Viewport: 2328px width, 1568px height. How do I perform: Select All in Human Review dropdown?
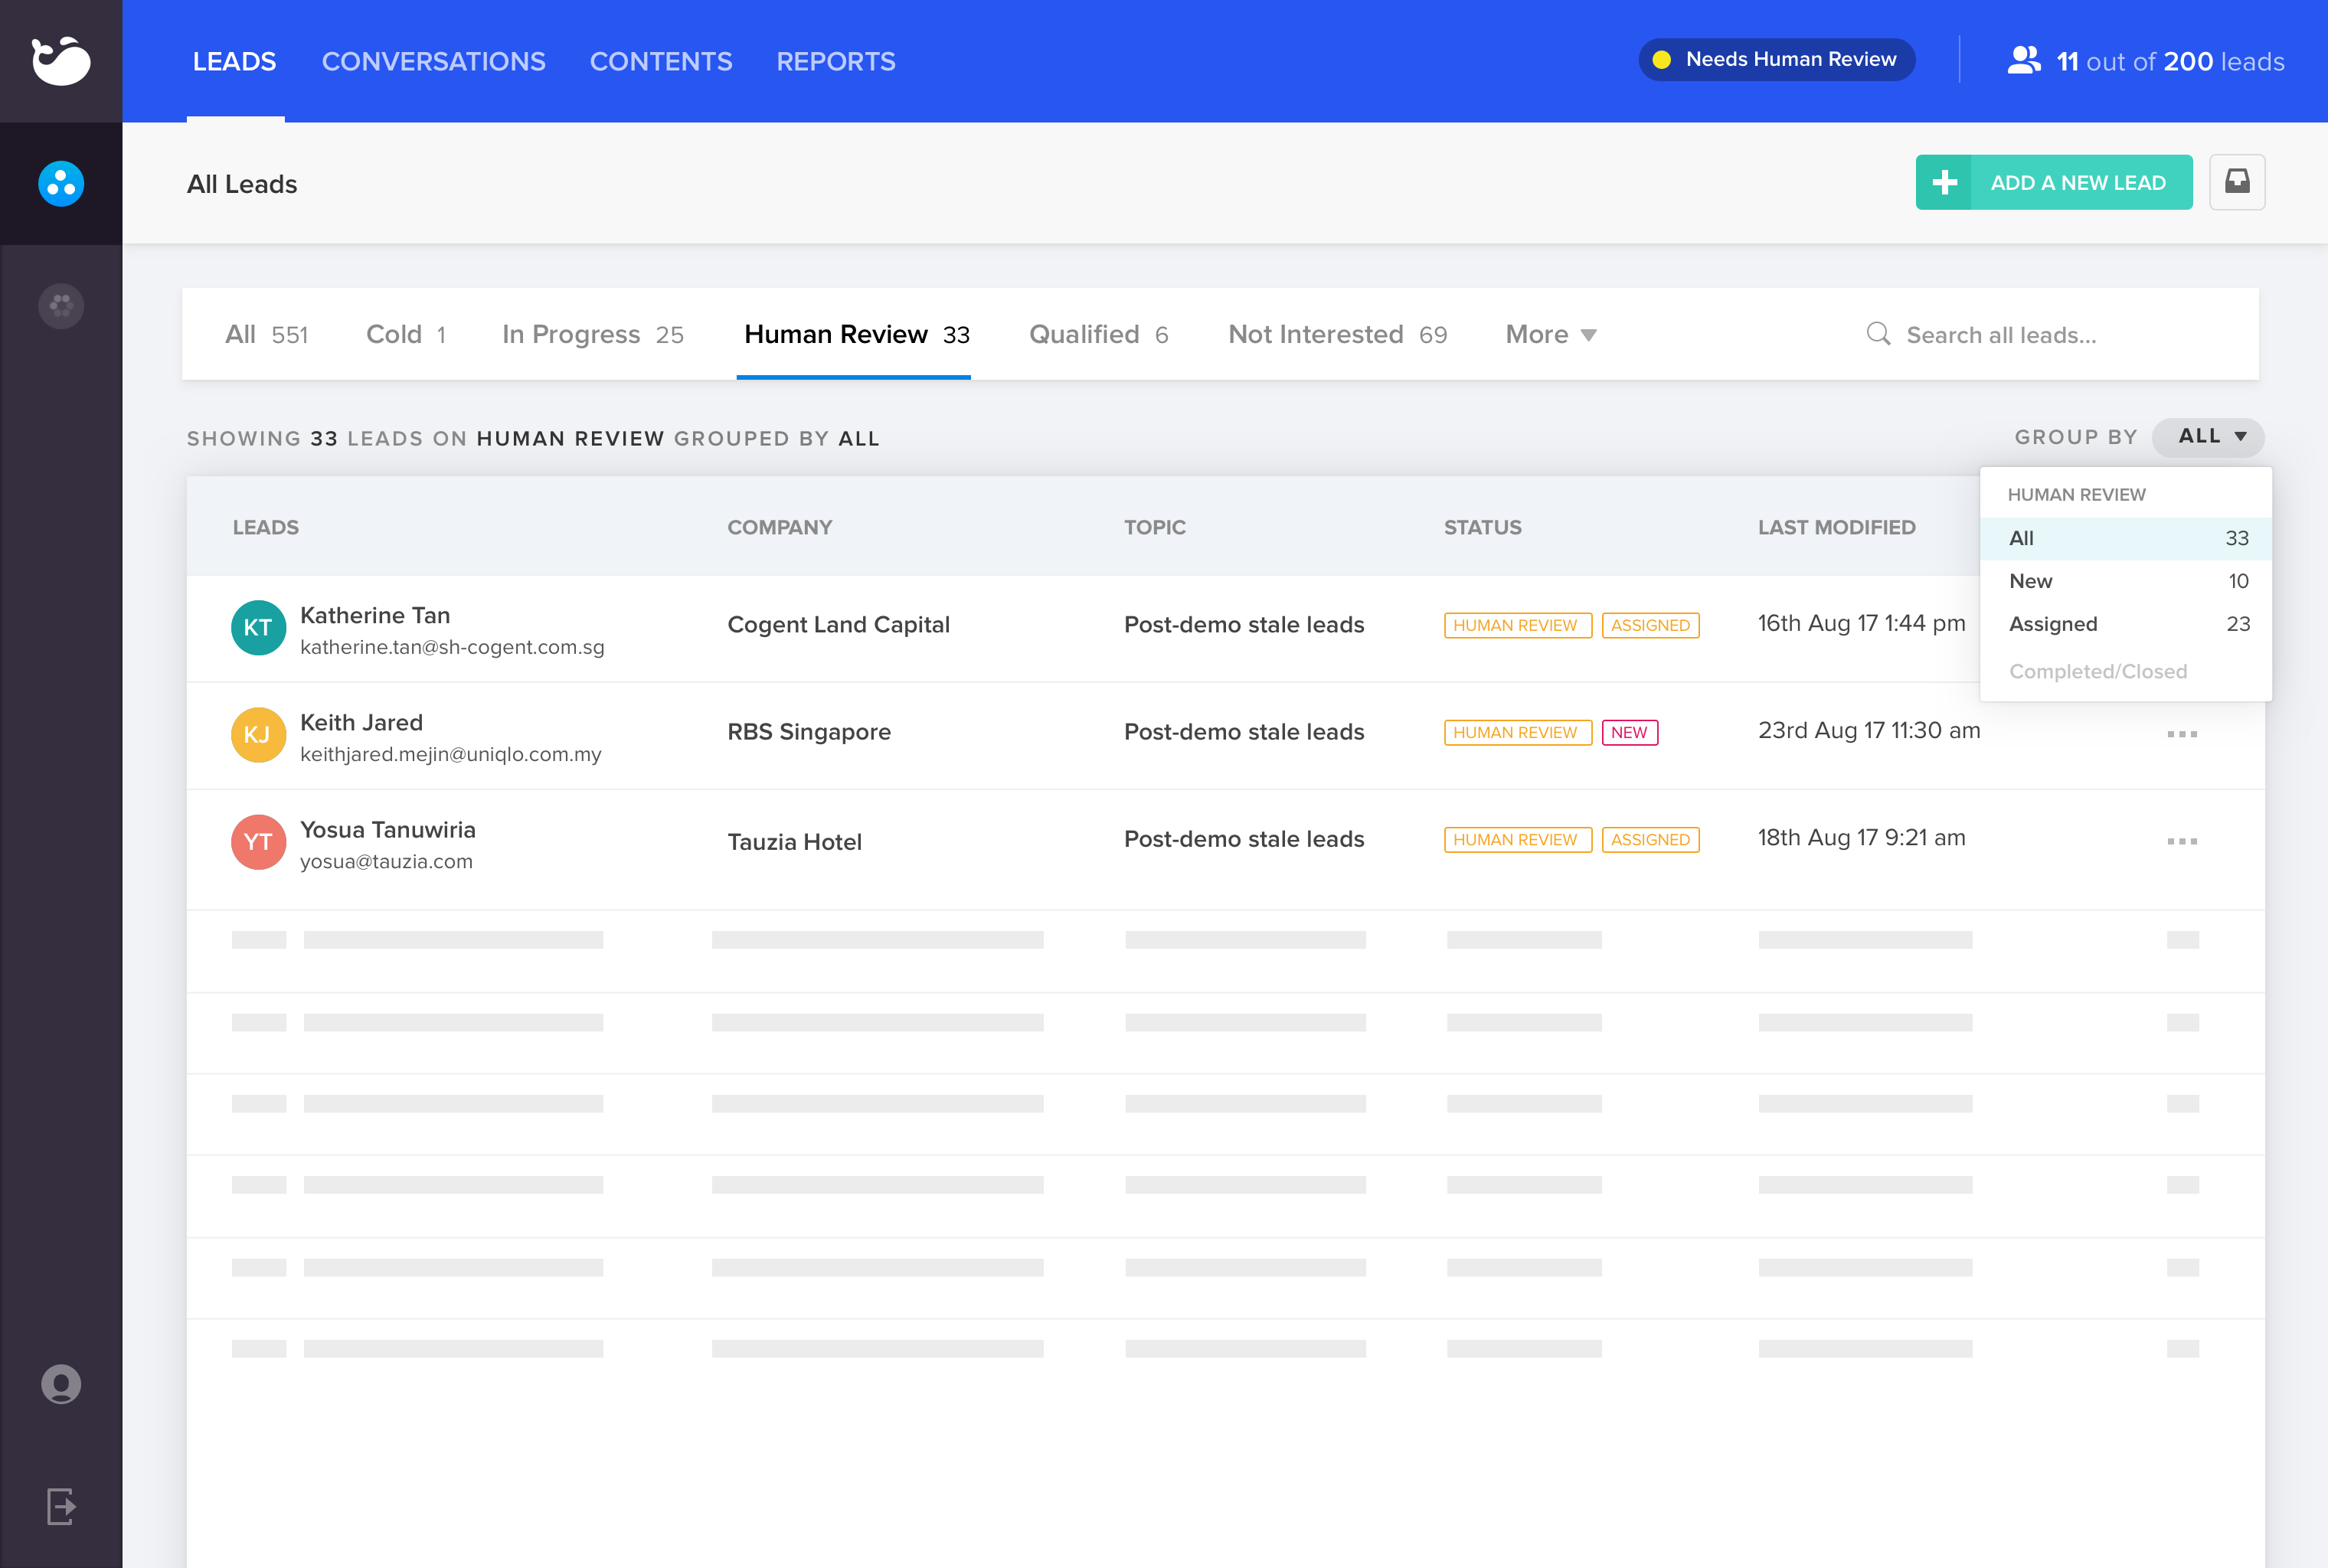coord(2126,538)
